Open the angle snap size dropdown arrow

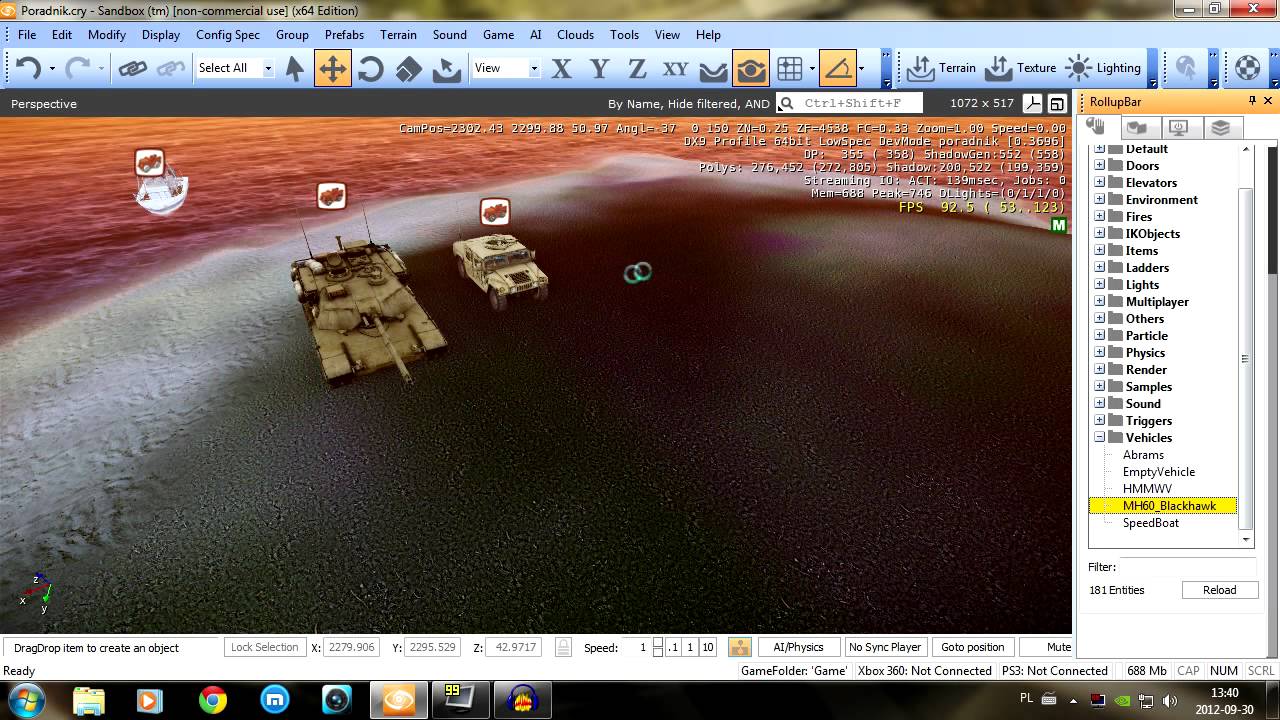tap(861, 69)
